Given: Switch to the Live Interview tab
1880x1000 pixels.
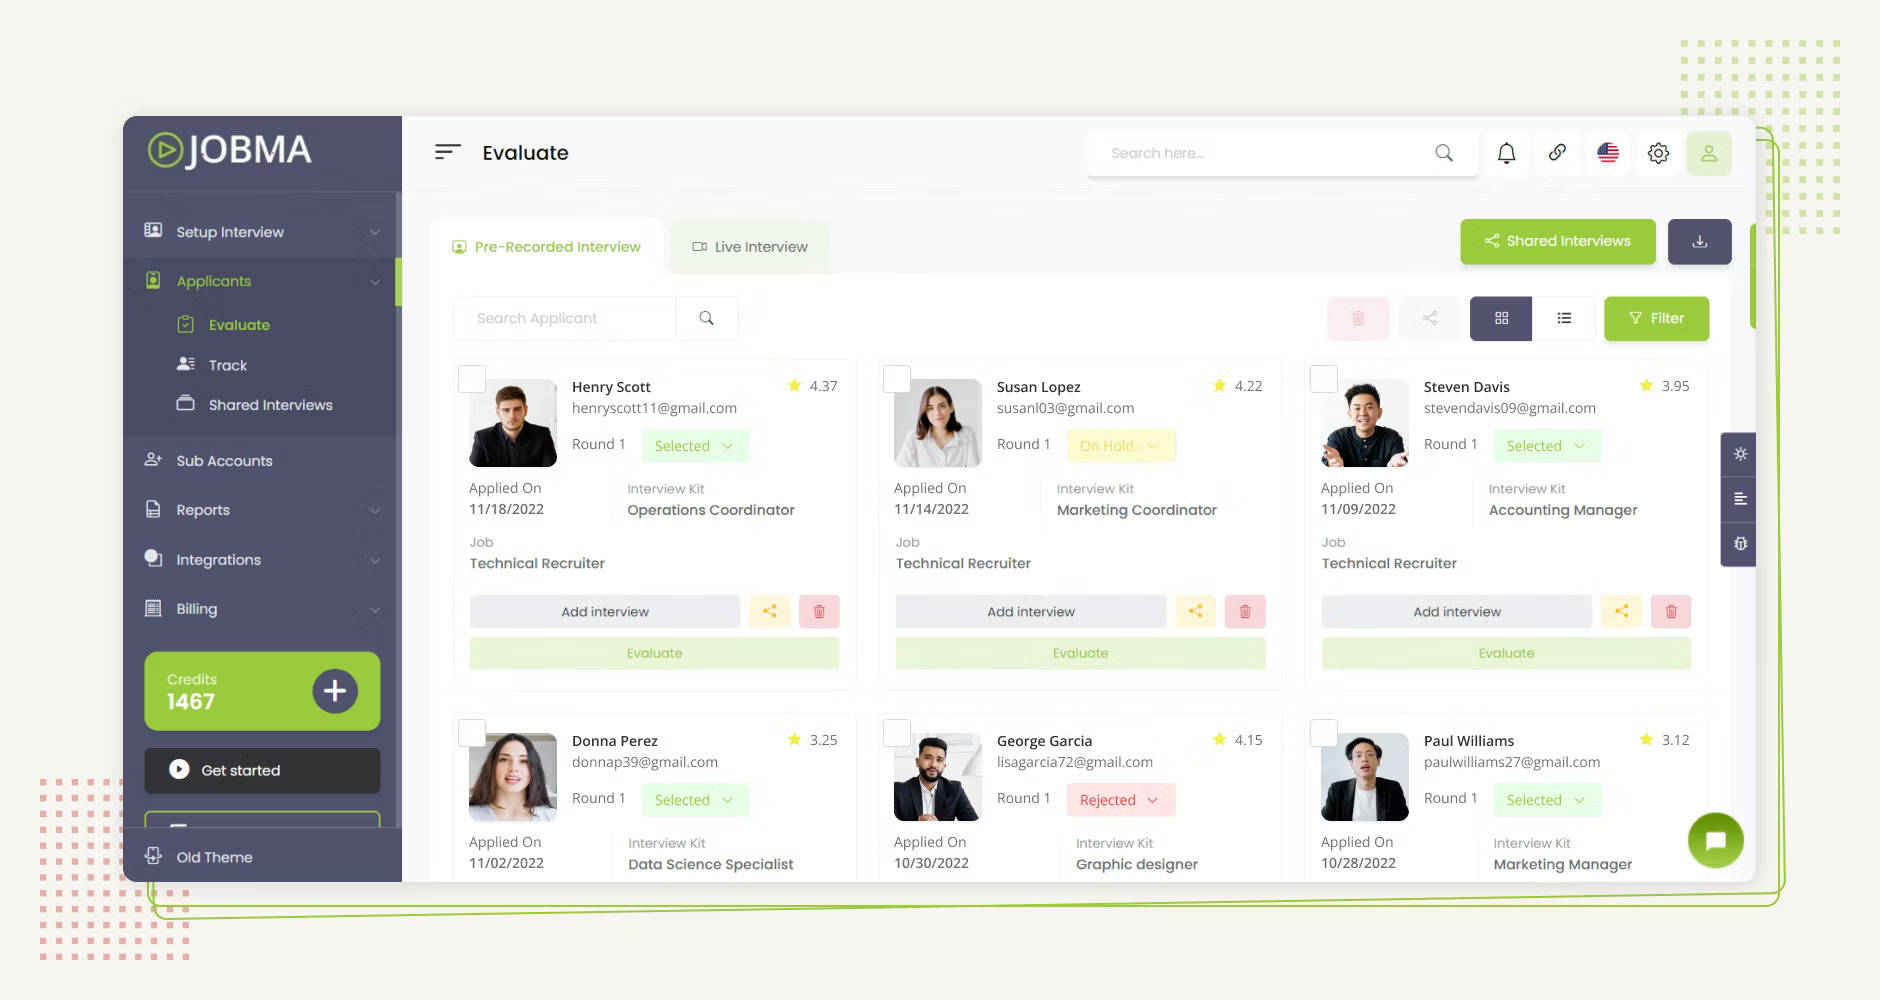Looking at the screenshot, I should click(750, 247).
